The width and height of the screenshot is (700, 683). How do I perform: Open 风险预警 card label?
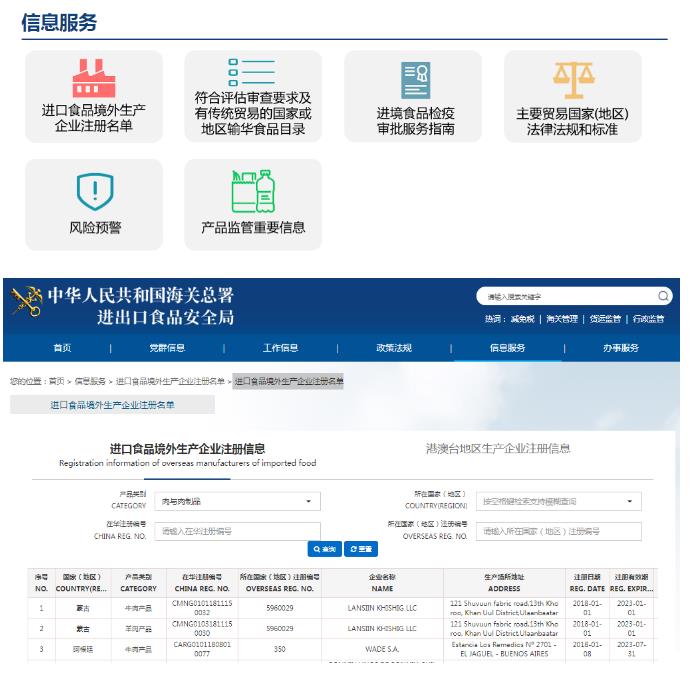pyautogui.click(x=95, y=228)
